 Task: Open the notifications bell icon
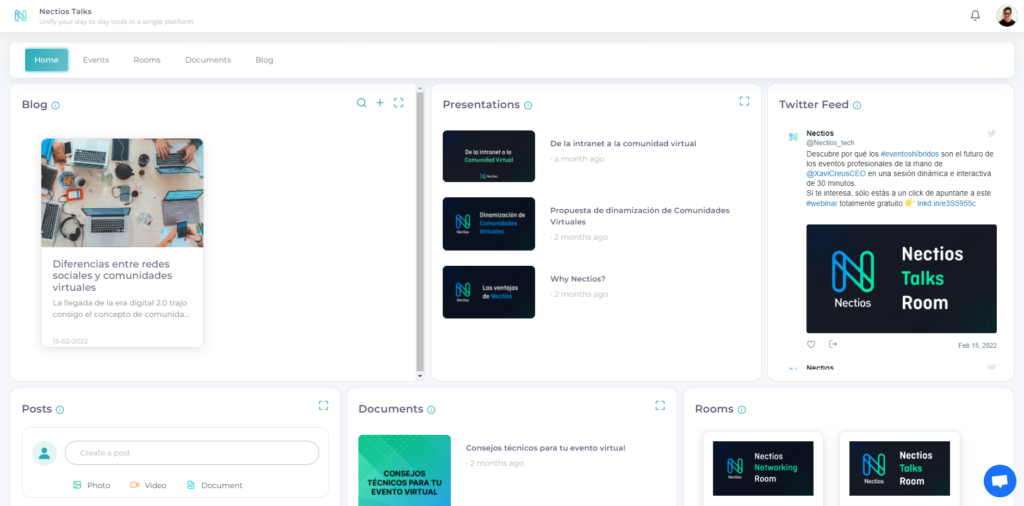[975, 16]
